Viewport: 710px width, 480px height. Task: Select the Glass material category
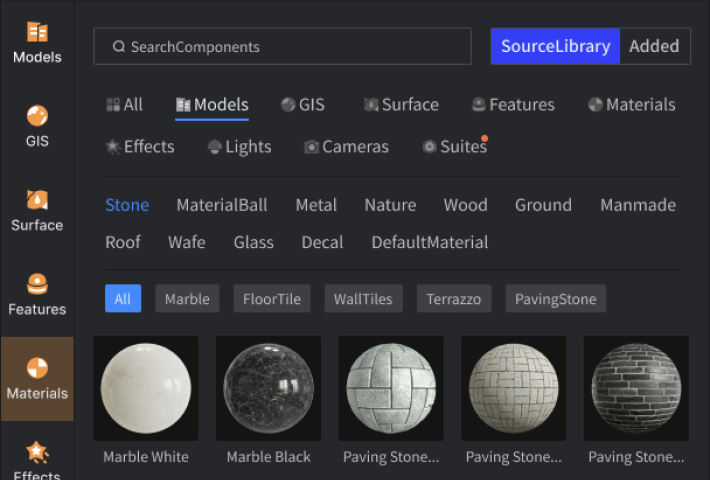[254, 242]
